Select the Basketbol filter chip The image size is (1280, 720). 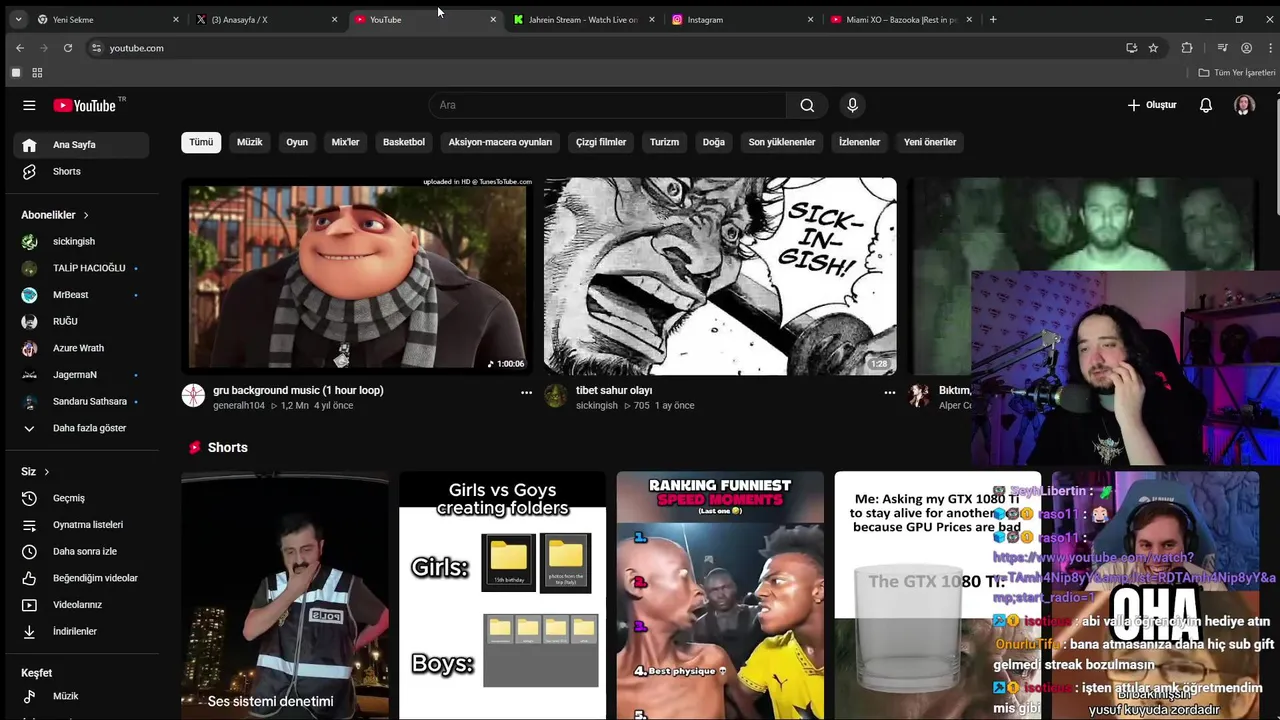point(404,142)
